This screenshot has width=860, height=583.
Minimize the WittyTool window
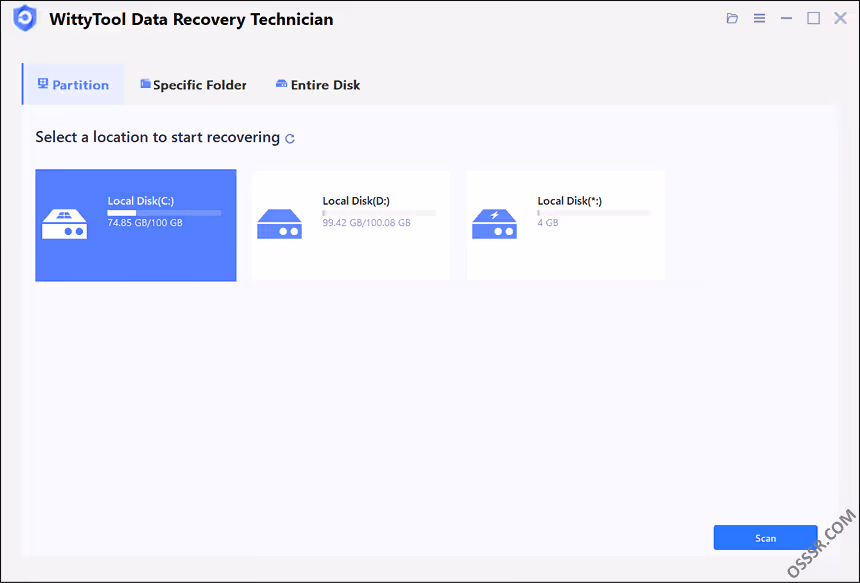[x=787, y=19]
